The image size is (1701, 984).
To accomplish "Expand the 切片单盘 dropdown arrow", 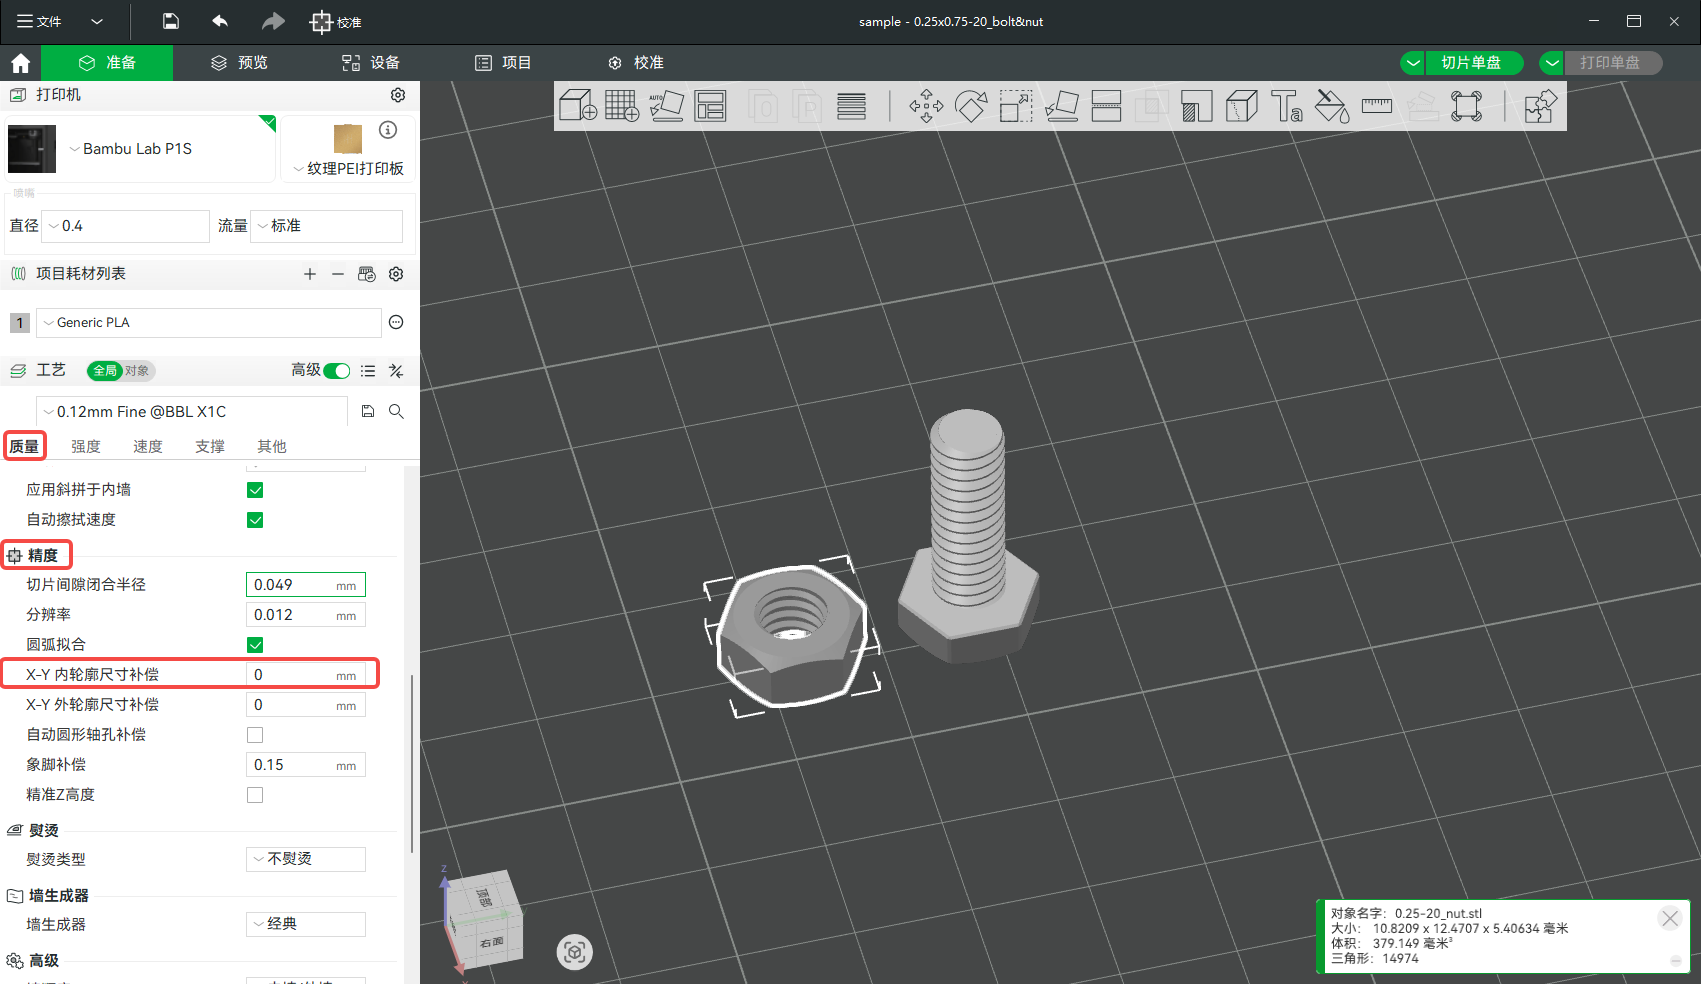I will pyautogui.click(x=1413, y=63).
